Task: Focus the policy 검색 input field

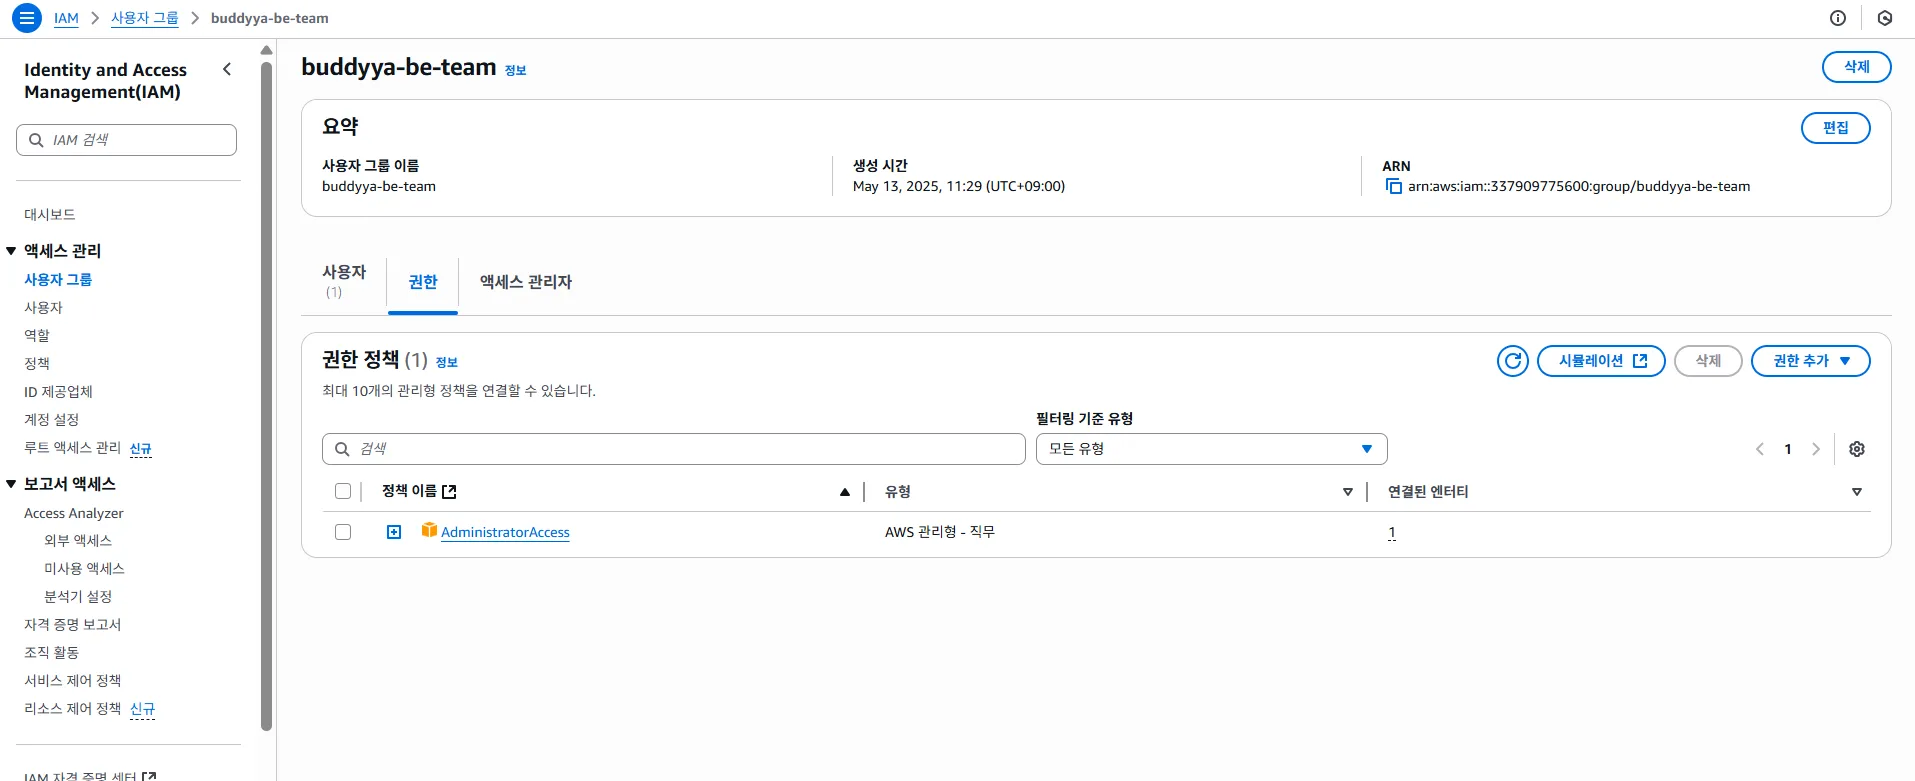Action: point(674,449)
